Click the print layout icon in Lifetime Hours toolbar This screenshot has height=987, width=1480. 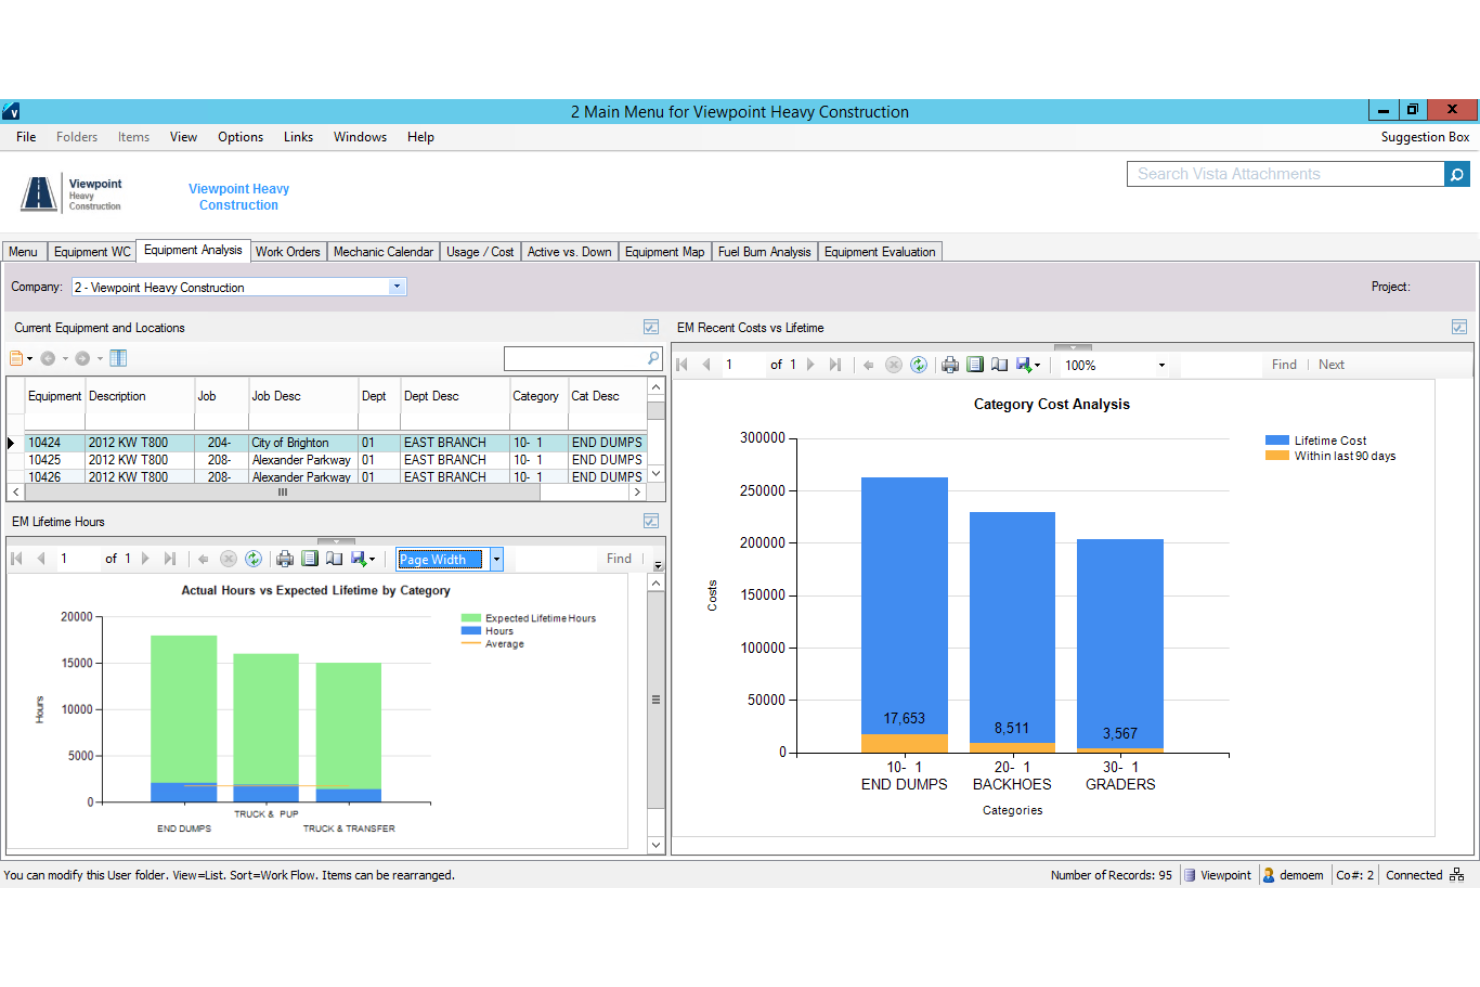310,559
